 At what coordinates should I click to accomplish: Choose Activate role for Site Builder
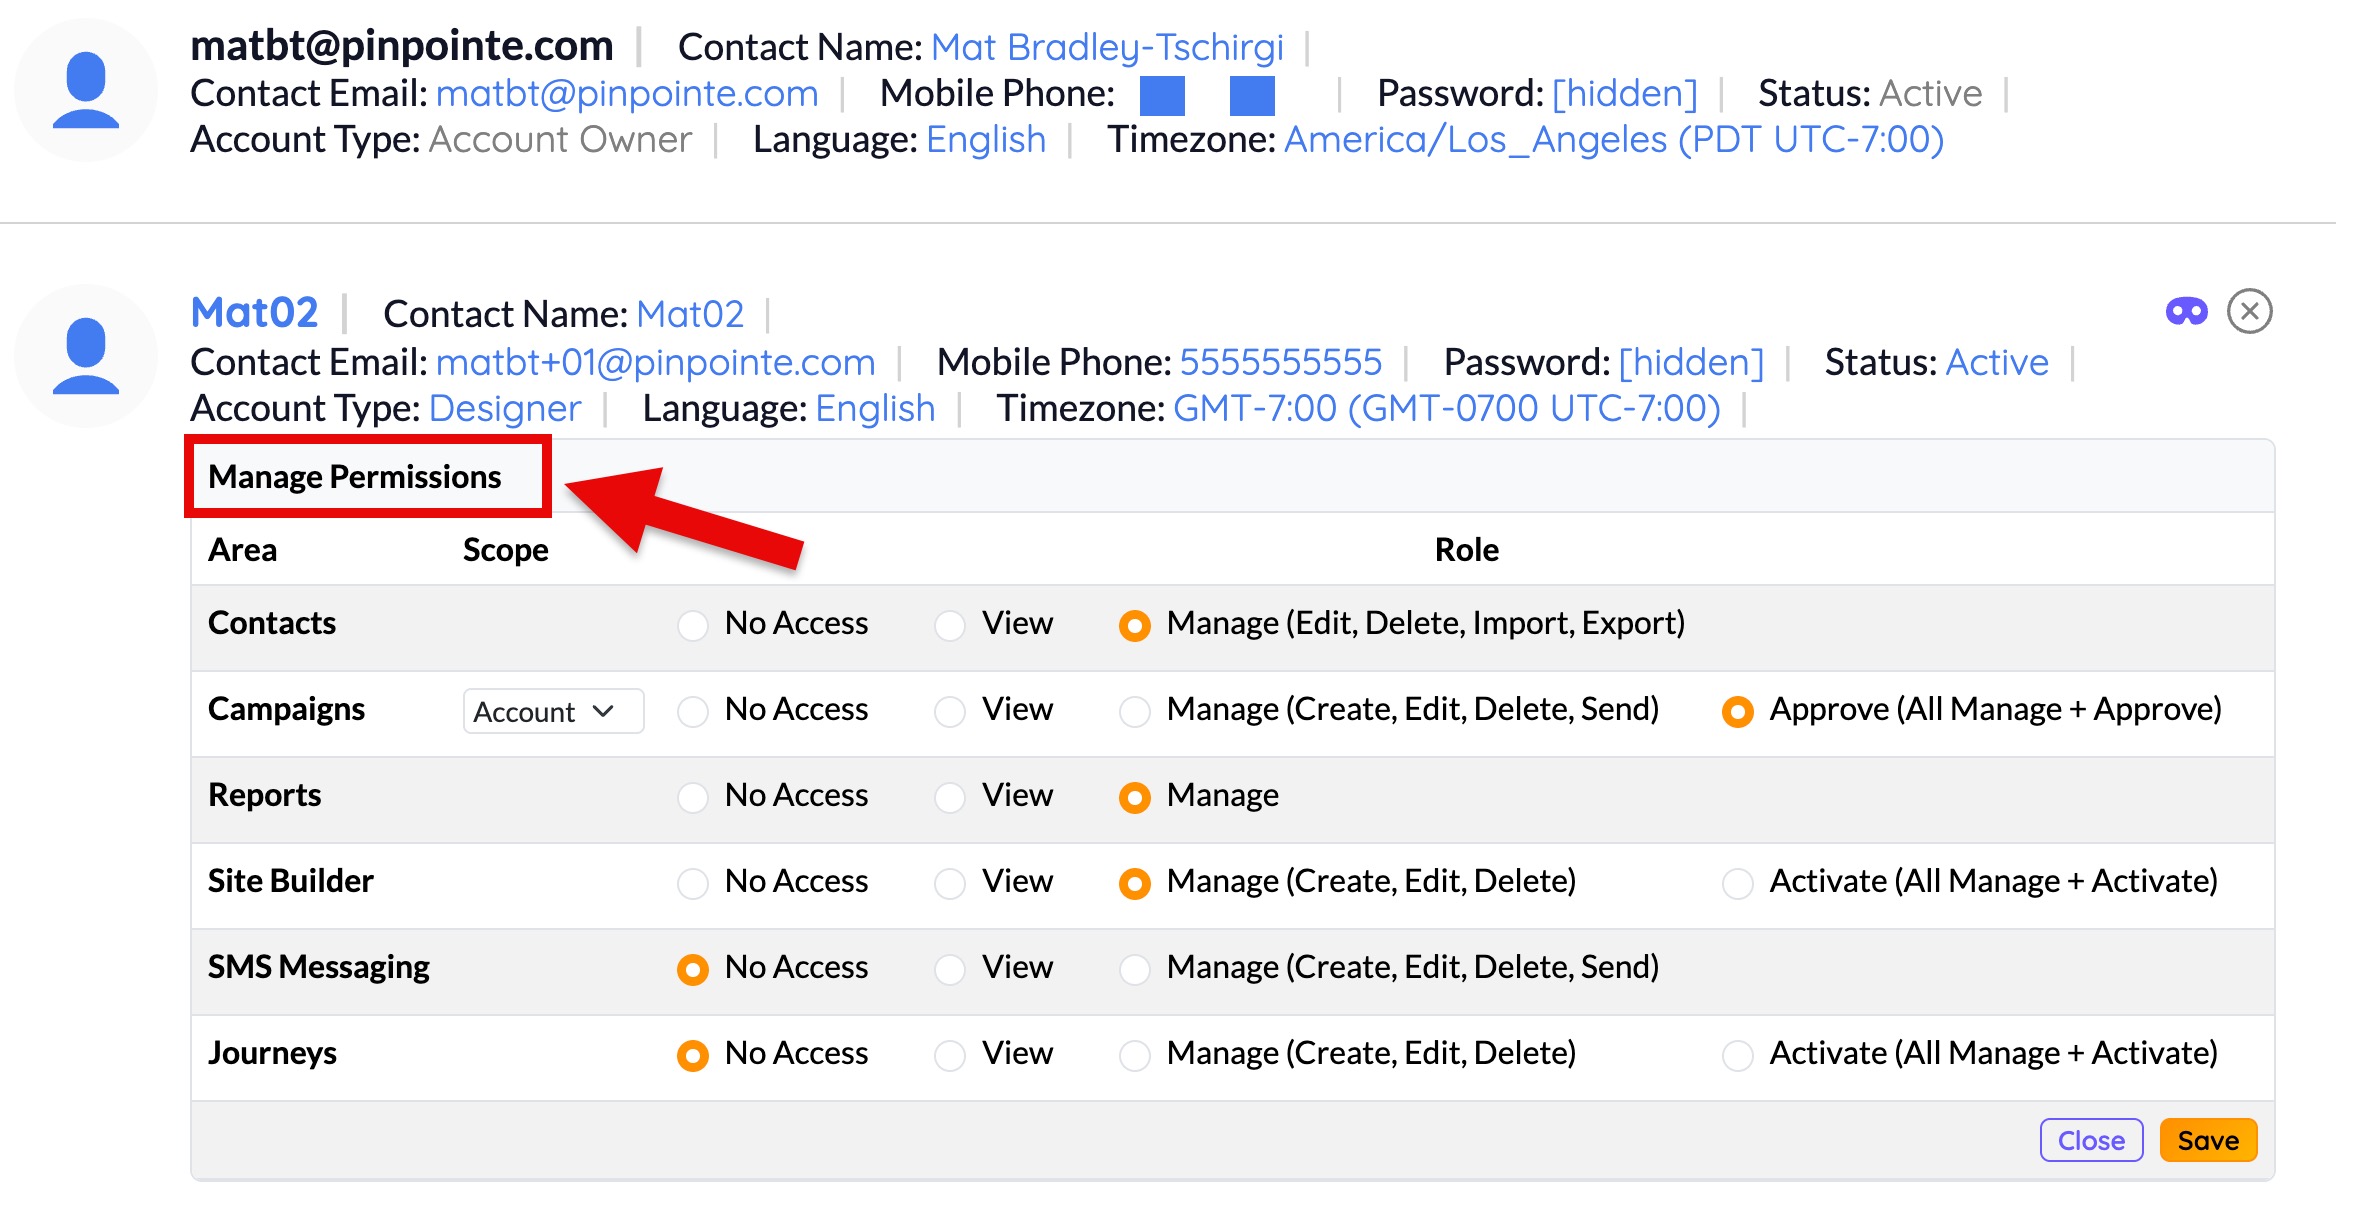coord(1737,884)
